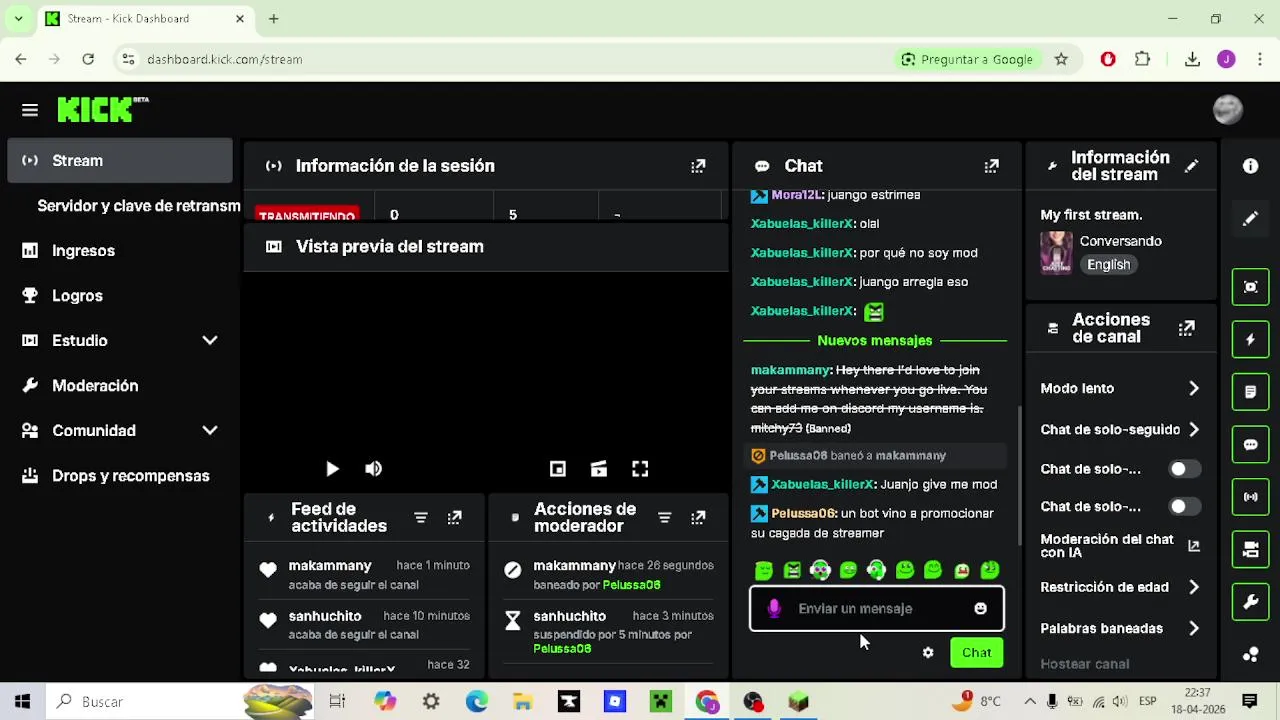Open the account avatar in the Kick header
1280x720 pixels.
1227,110
